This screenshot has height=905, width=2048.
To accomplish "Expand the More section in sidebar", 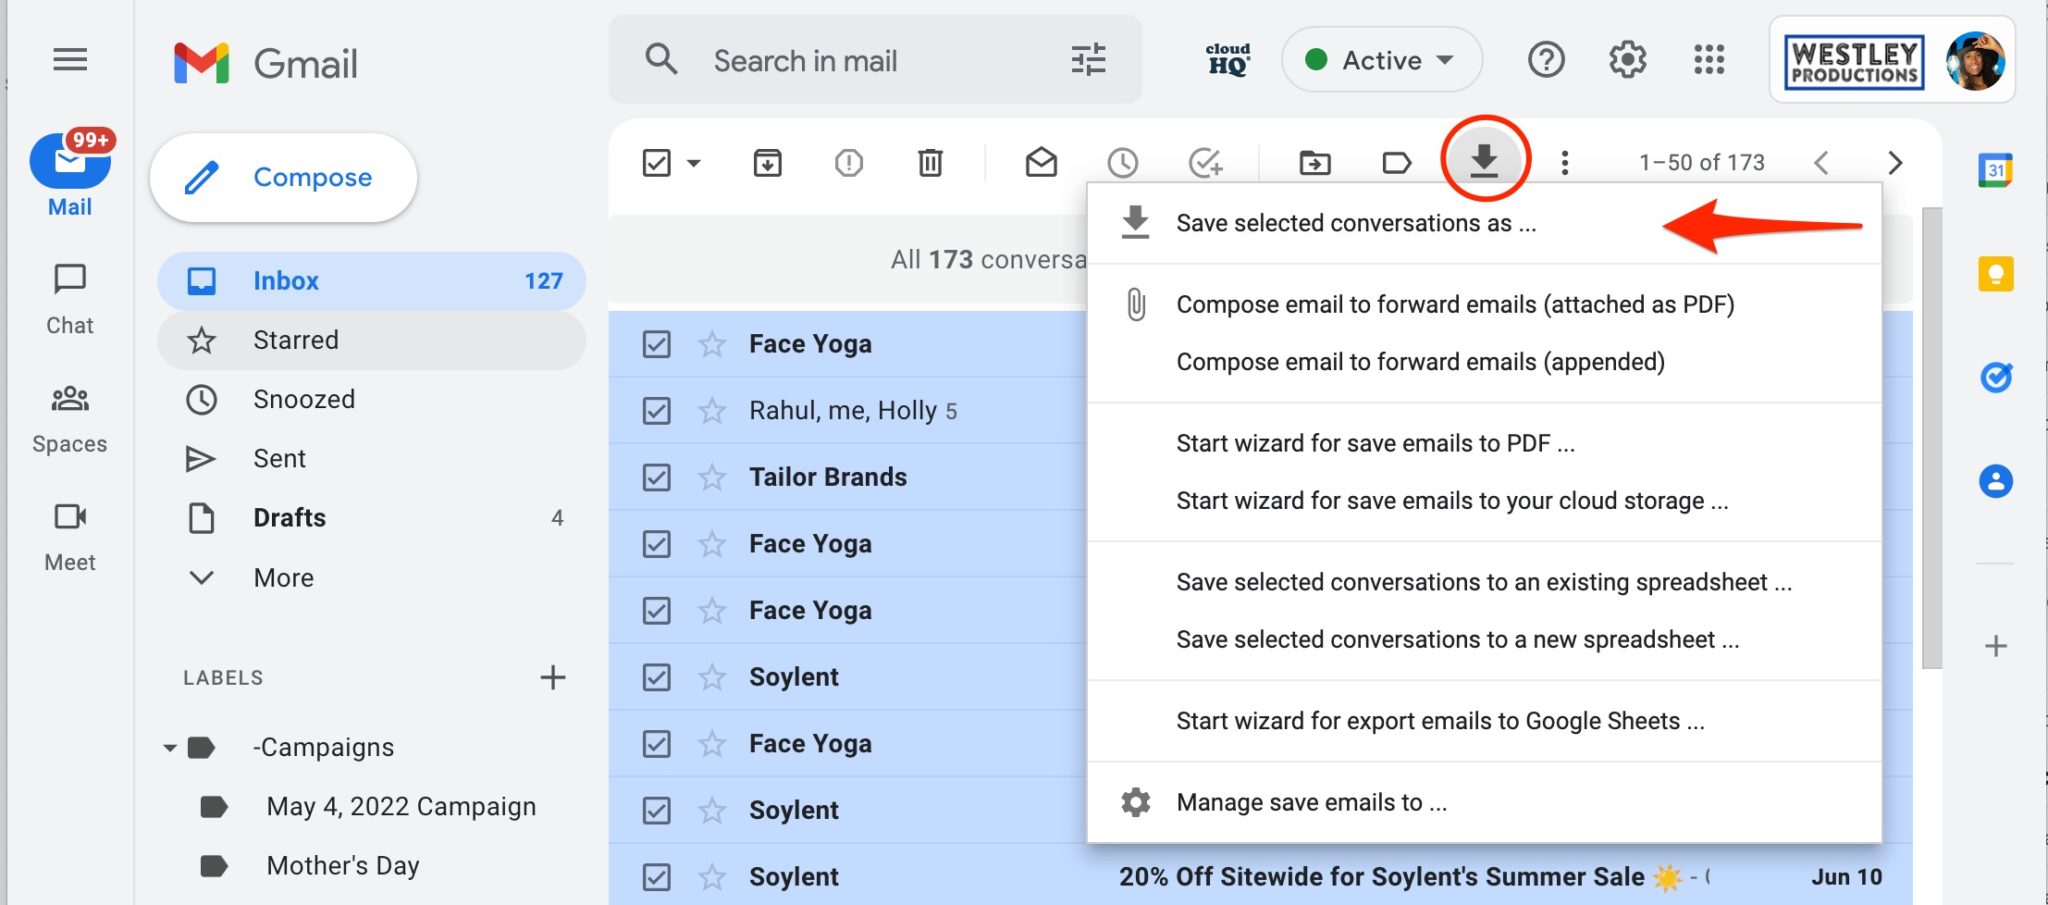I will coord(283,577).
